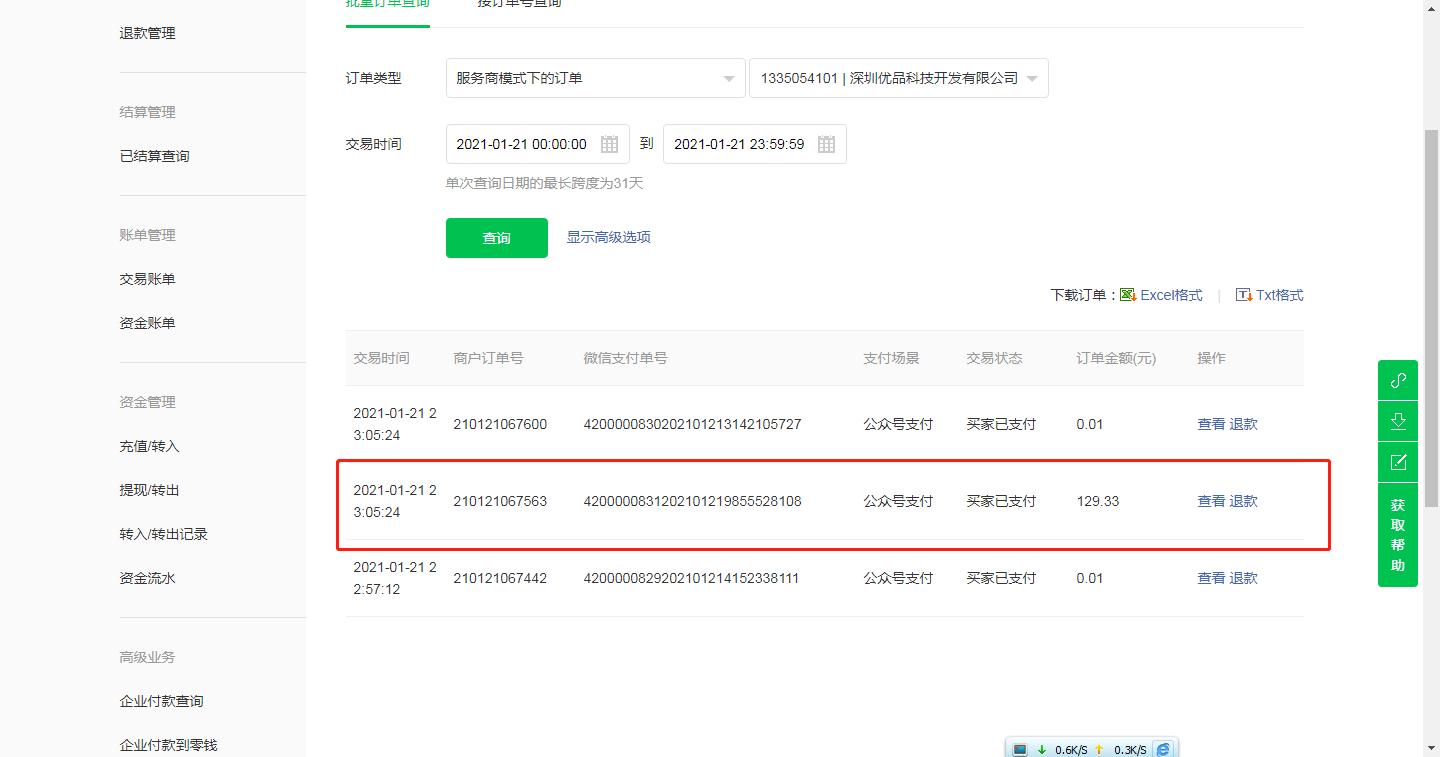Expand the 订单类型 dropdown

point(595,78)
